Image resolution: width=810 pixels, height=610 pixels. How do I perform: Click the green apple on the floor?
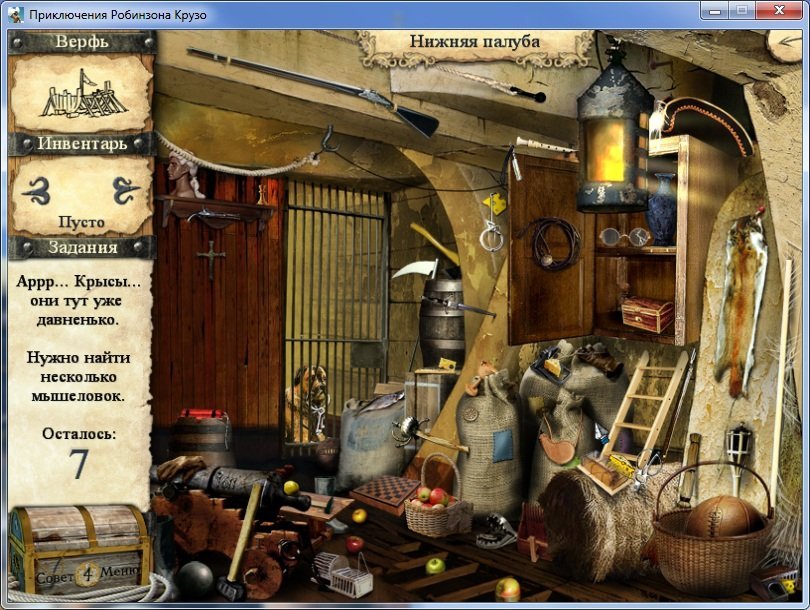[435, 566]
